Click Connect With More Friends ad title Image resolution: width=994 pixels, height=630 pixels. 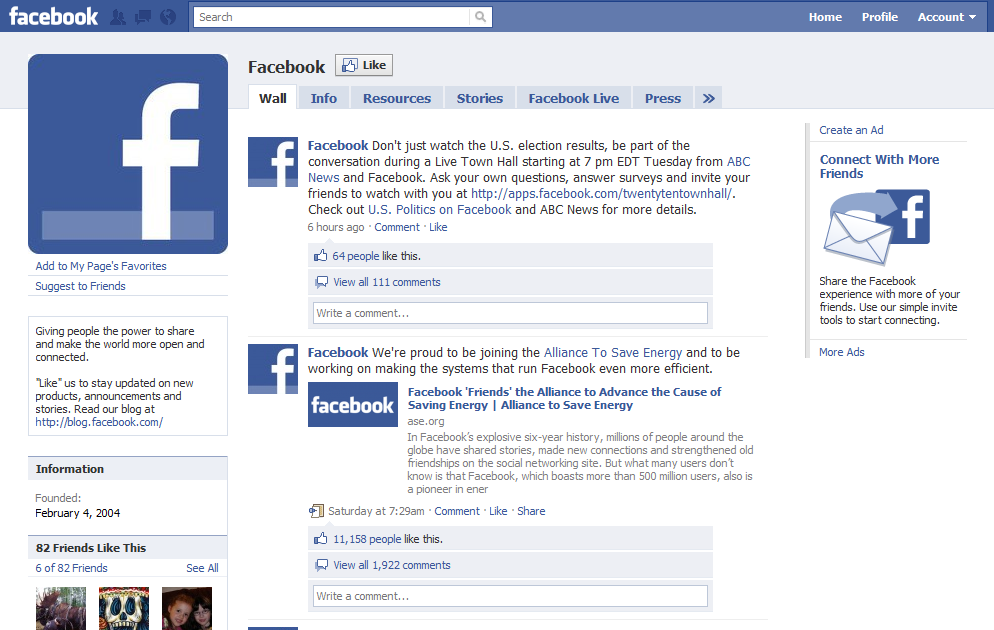[x=879, y=167]
